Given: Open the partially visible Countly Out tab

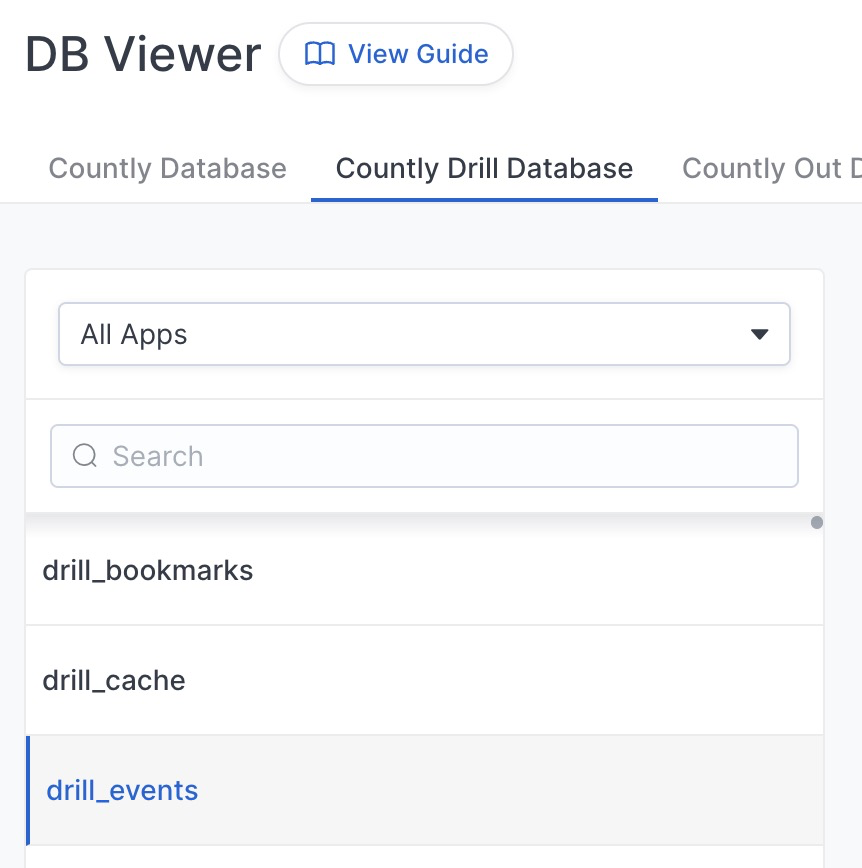Looking at the screenshot, I should coord(771,168).
